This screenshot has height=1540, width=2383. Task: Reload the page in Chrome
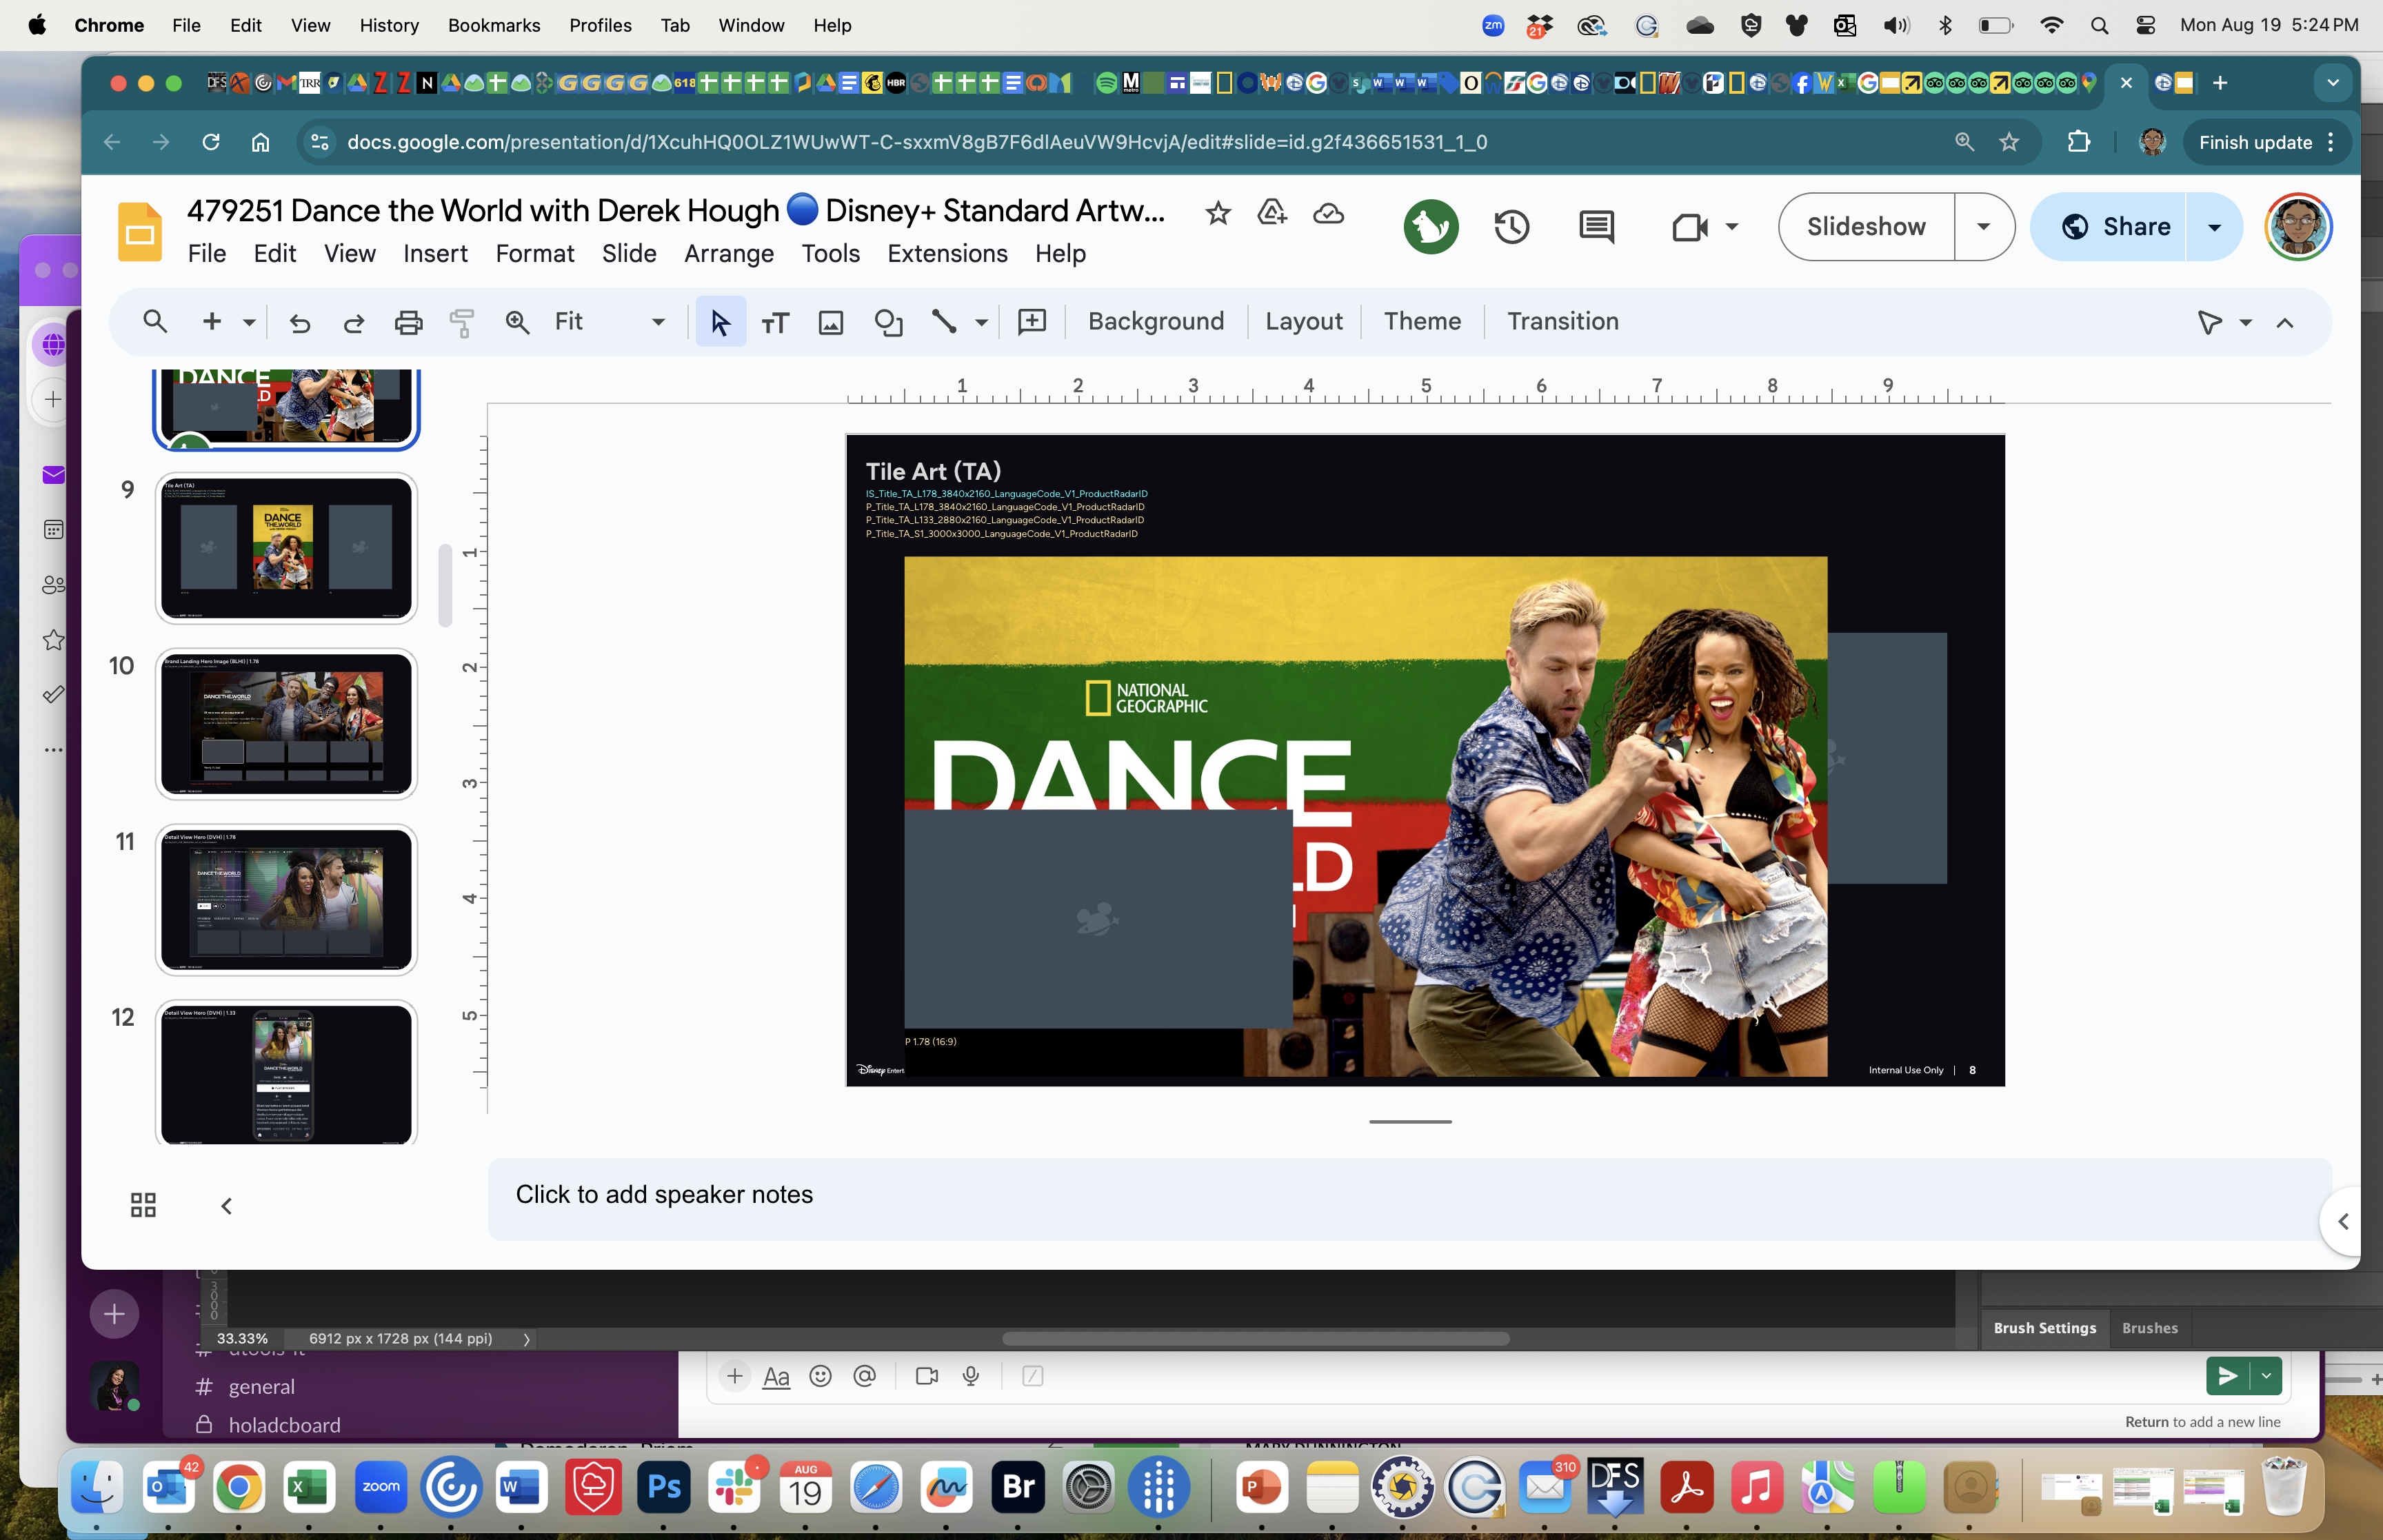[x=210, y=143]
